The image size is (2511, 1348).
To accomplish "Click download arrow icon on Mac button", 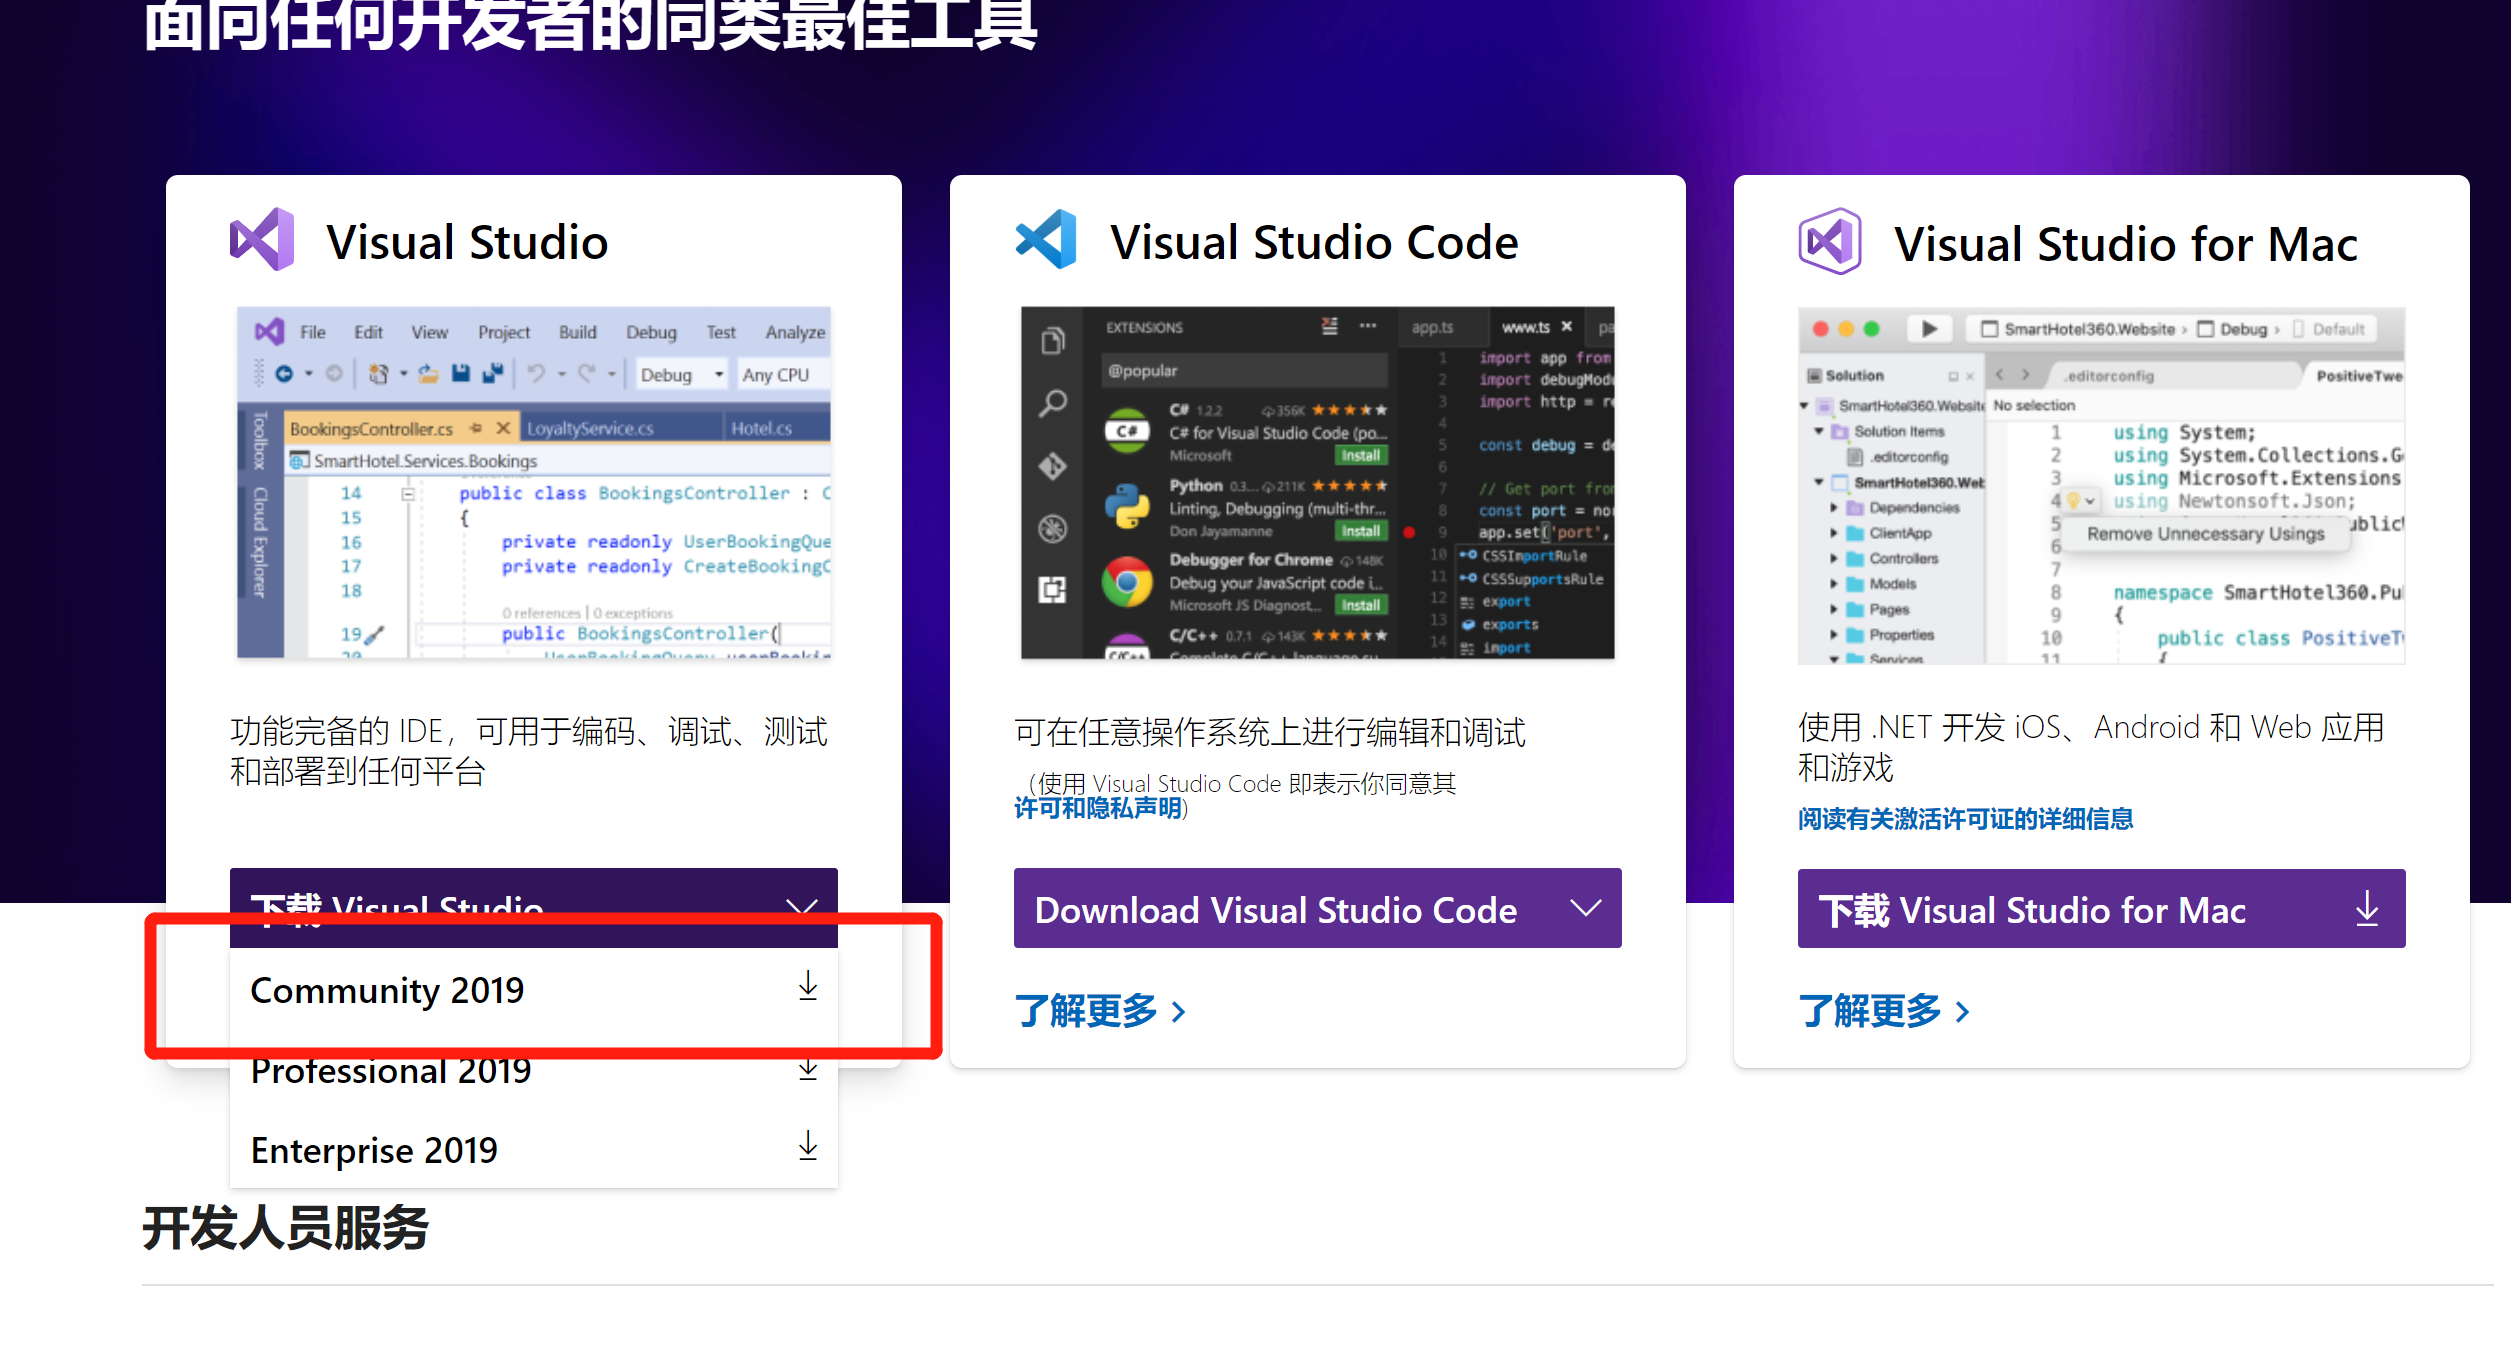I will point(2366,909).
